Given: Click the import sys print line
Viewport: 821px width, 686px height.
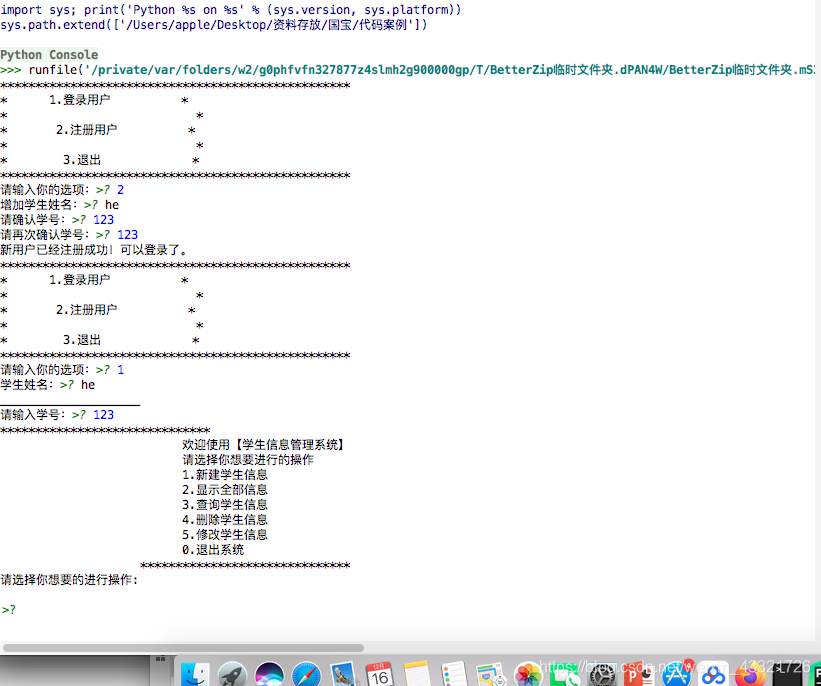Looking at the screenshot, I should pyautogui.click(x=231, y=9).
